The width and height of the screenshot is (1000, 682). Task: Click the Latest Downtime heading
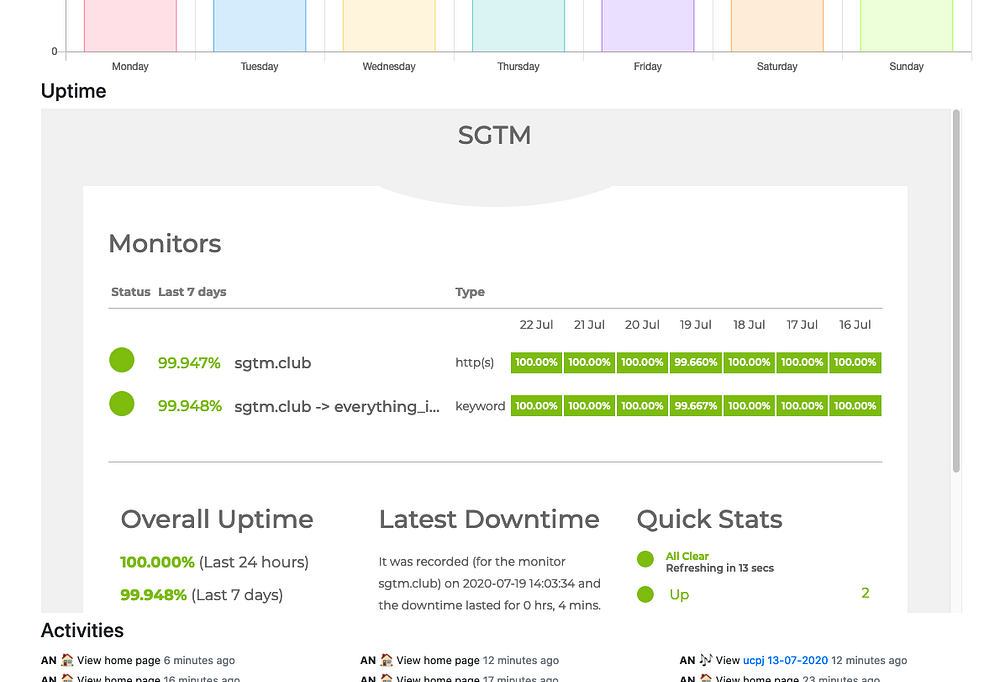[x=489, y=519]
